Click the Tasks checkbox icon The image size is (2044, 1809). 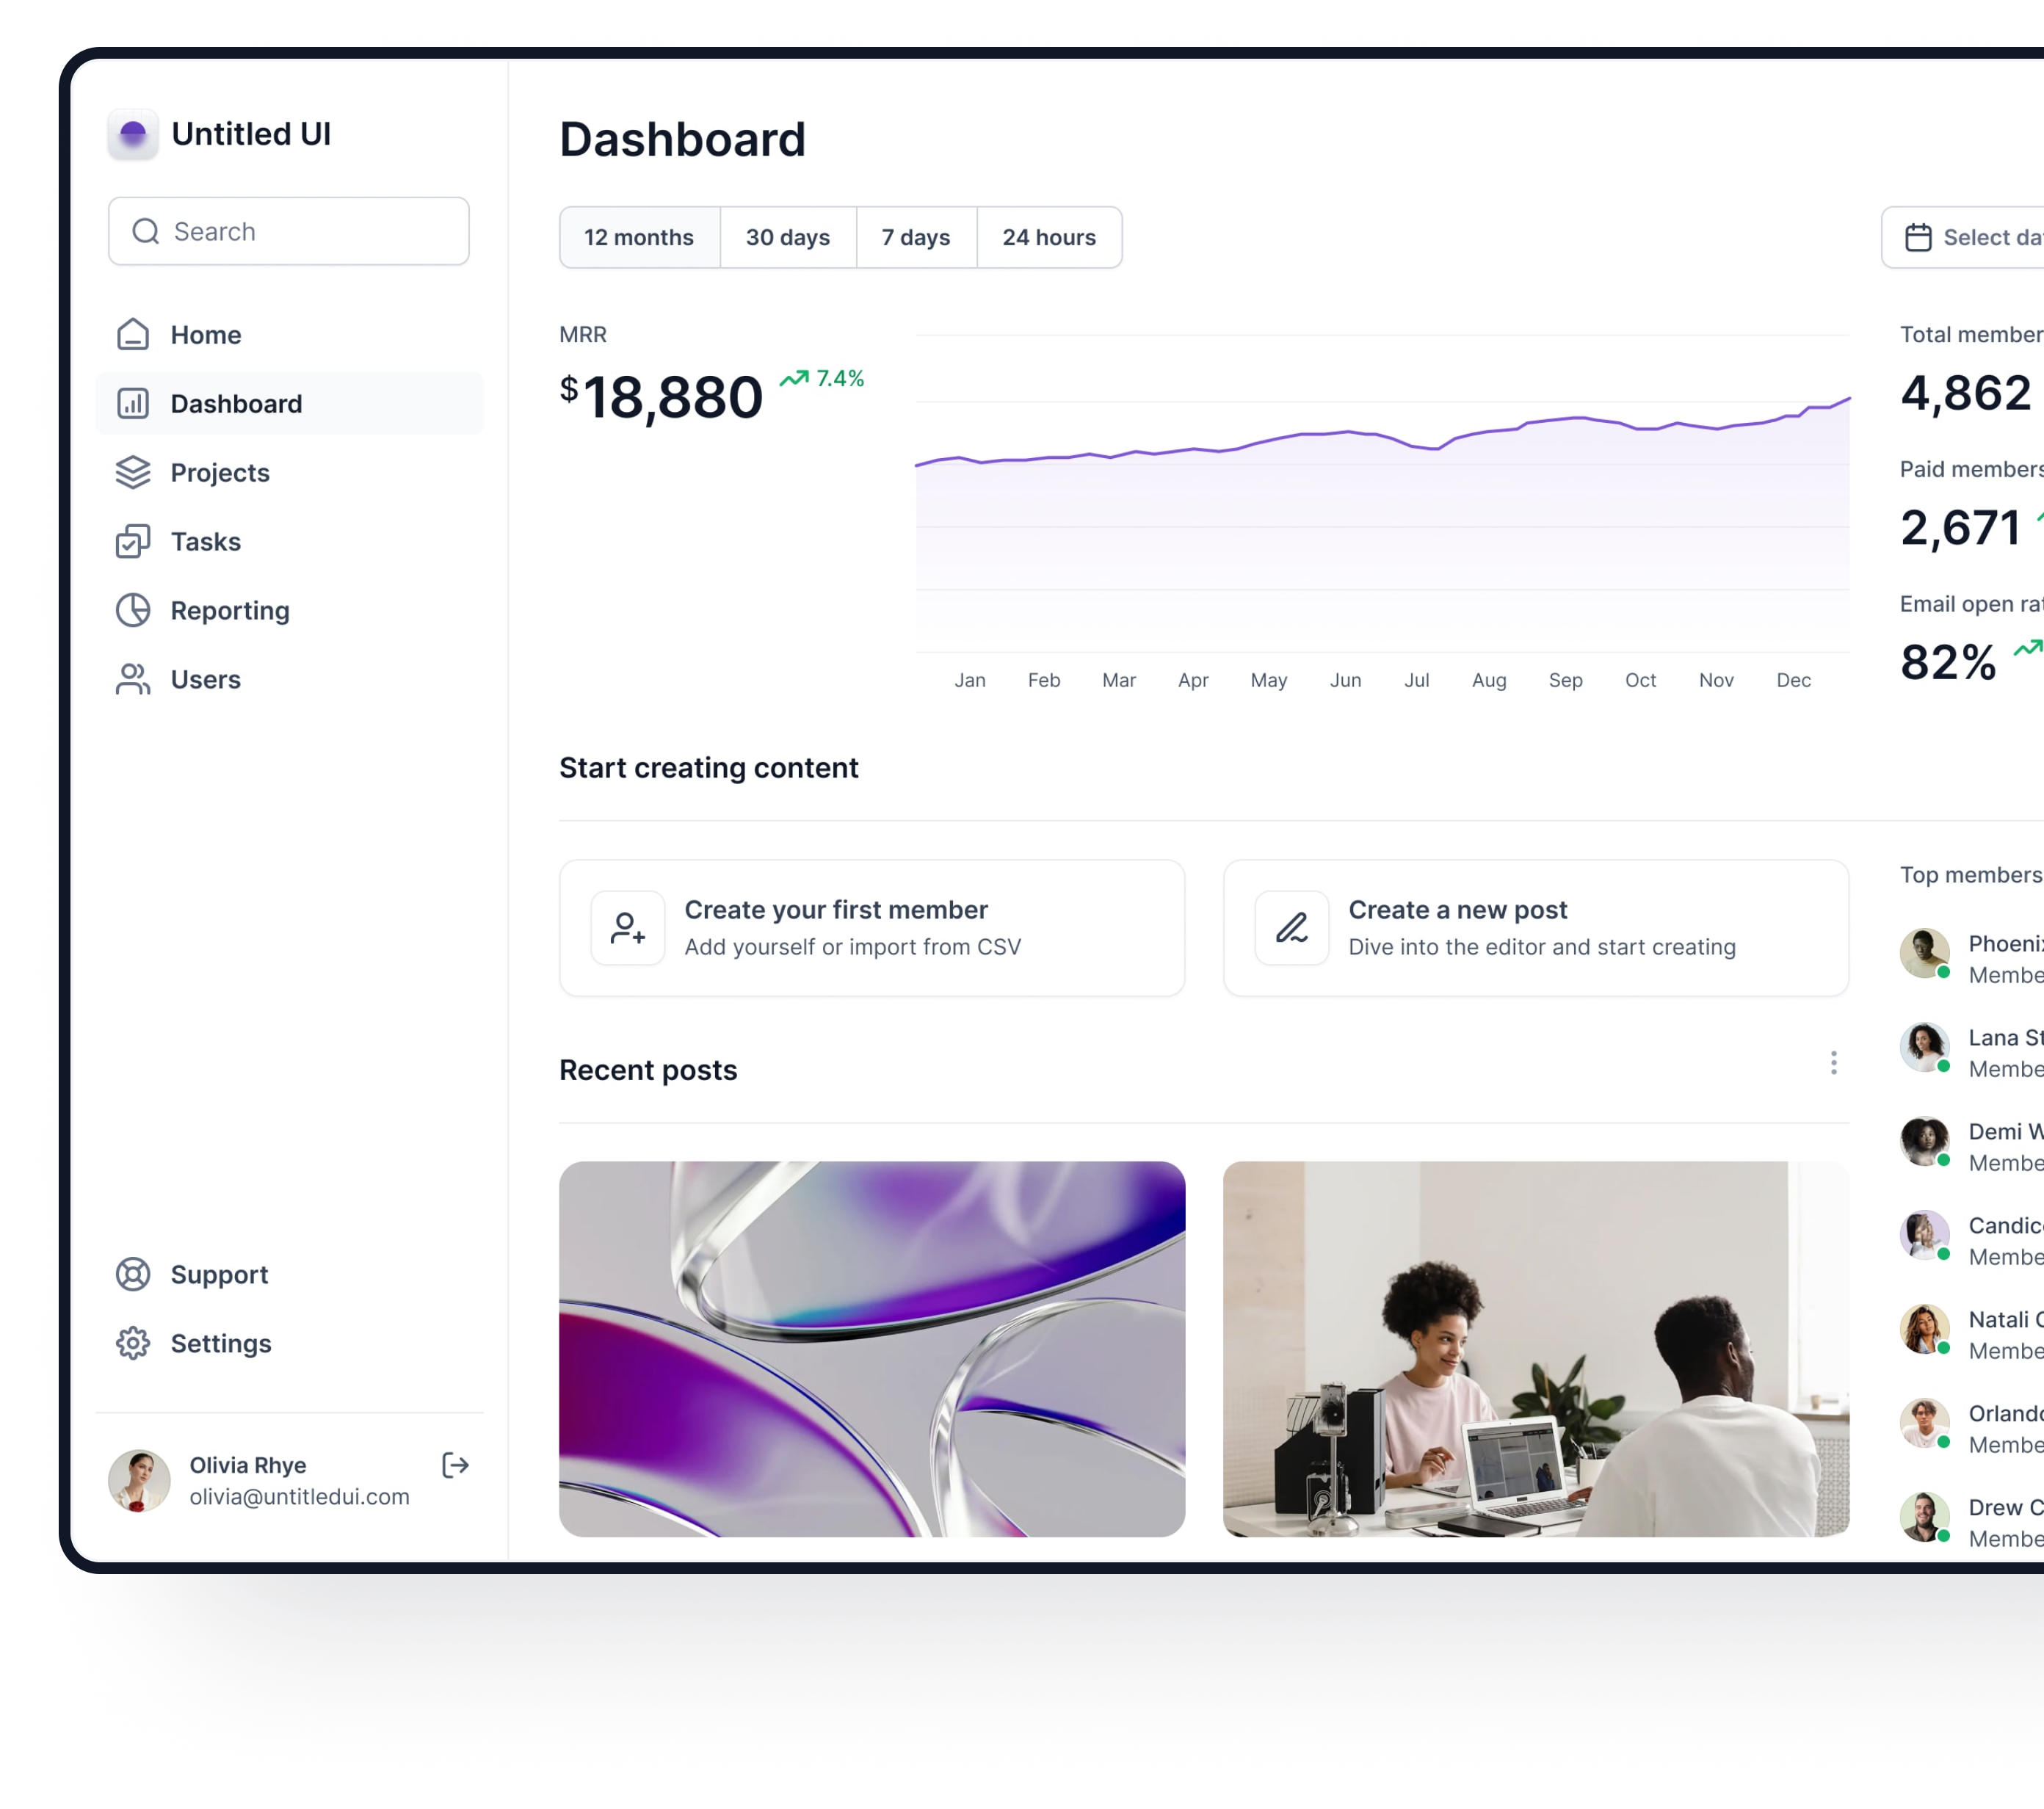point(133,541)
